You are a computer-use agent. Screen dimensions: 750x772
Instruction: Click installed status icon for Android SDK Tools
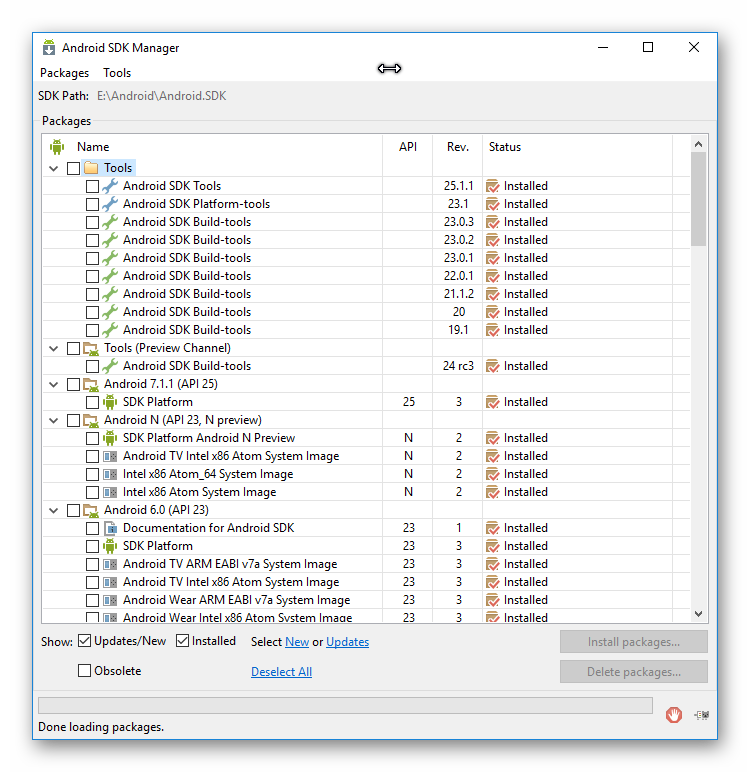click(x=492, y=186)
